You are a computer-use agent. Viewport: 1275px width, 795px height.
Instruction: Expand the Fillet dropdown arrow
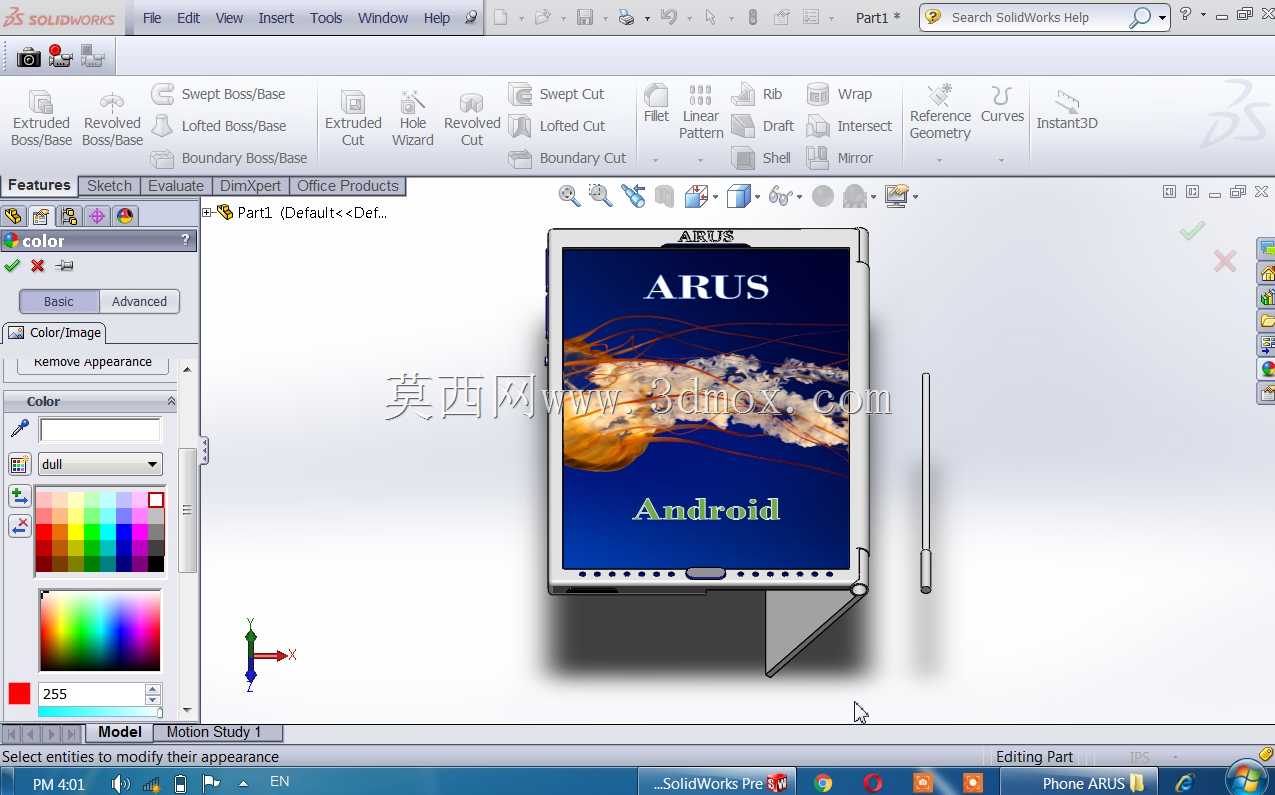655,160
